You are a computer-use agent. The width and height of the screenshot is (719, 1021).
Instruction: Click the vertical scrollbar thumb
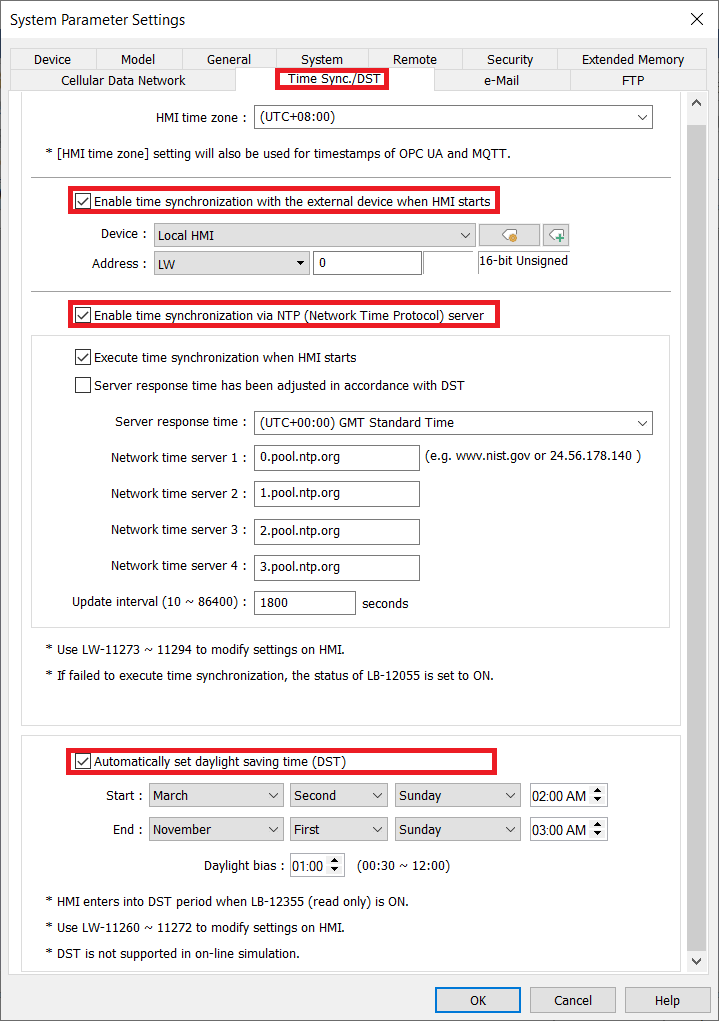pyautogui.click(x=696, y=537)
